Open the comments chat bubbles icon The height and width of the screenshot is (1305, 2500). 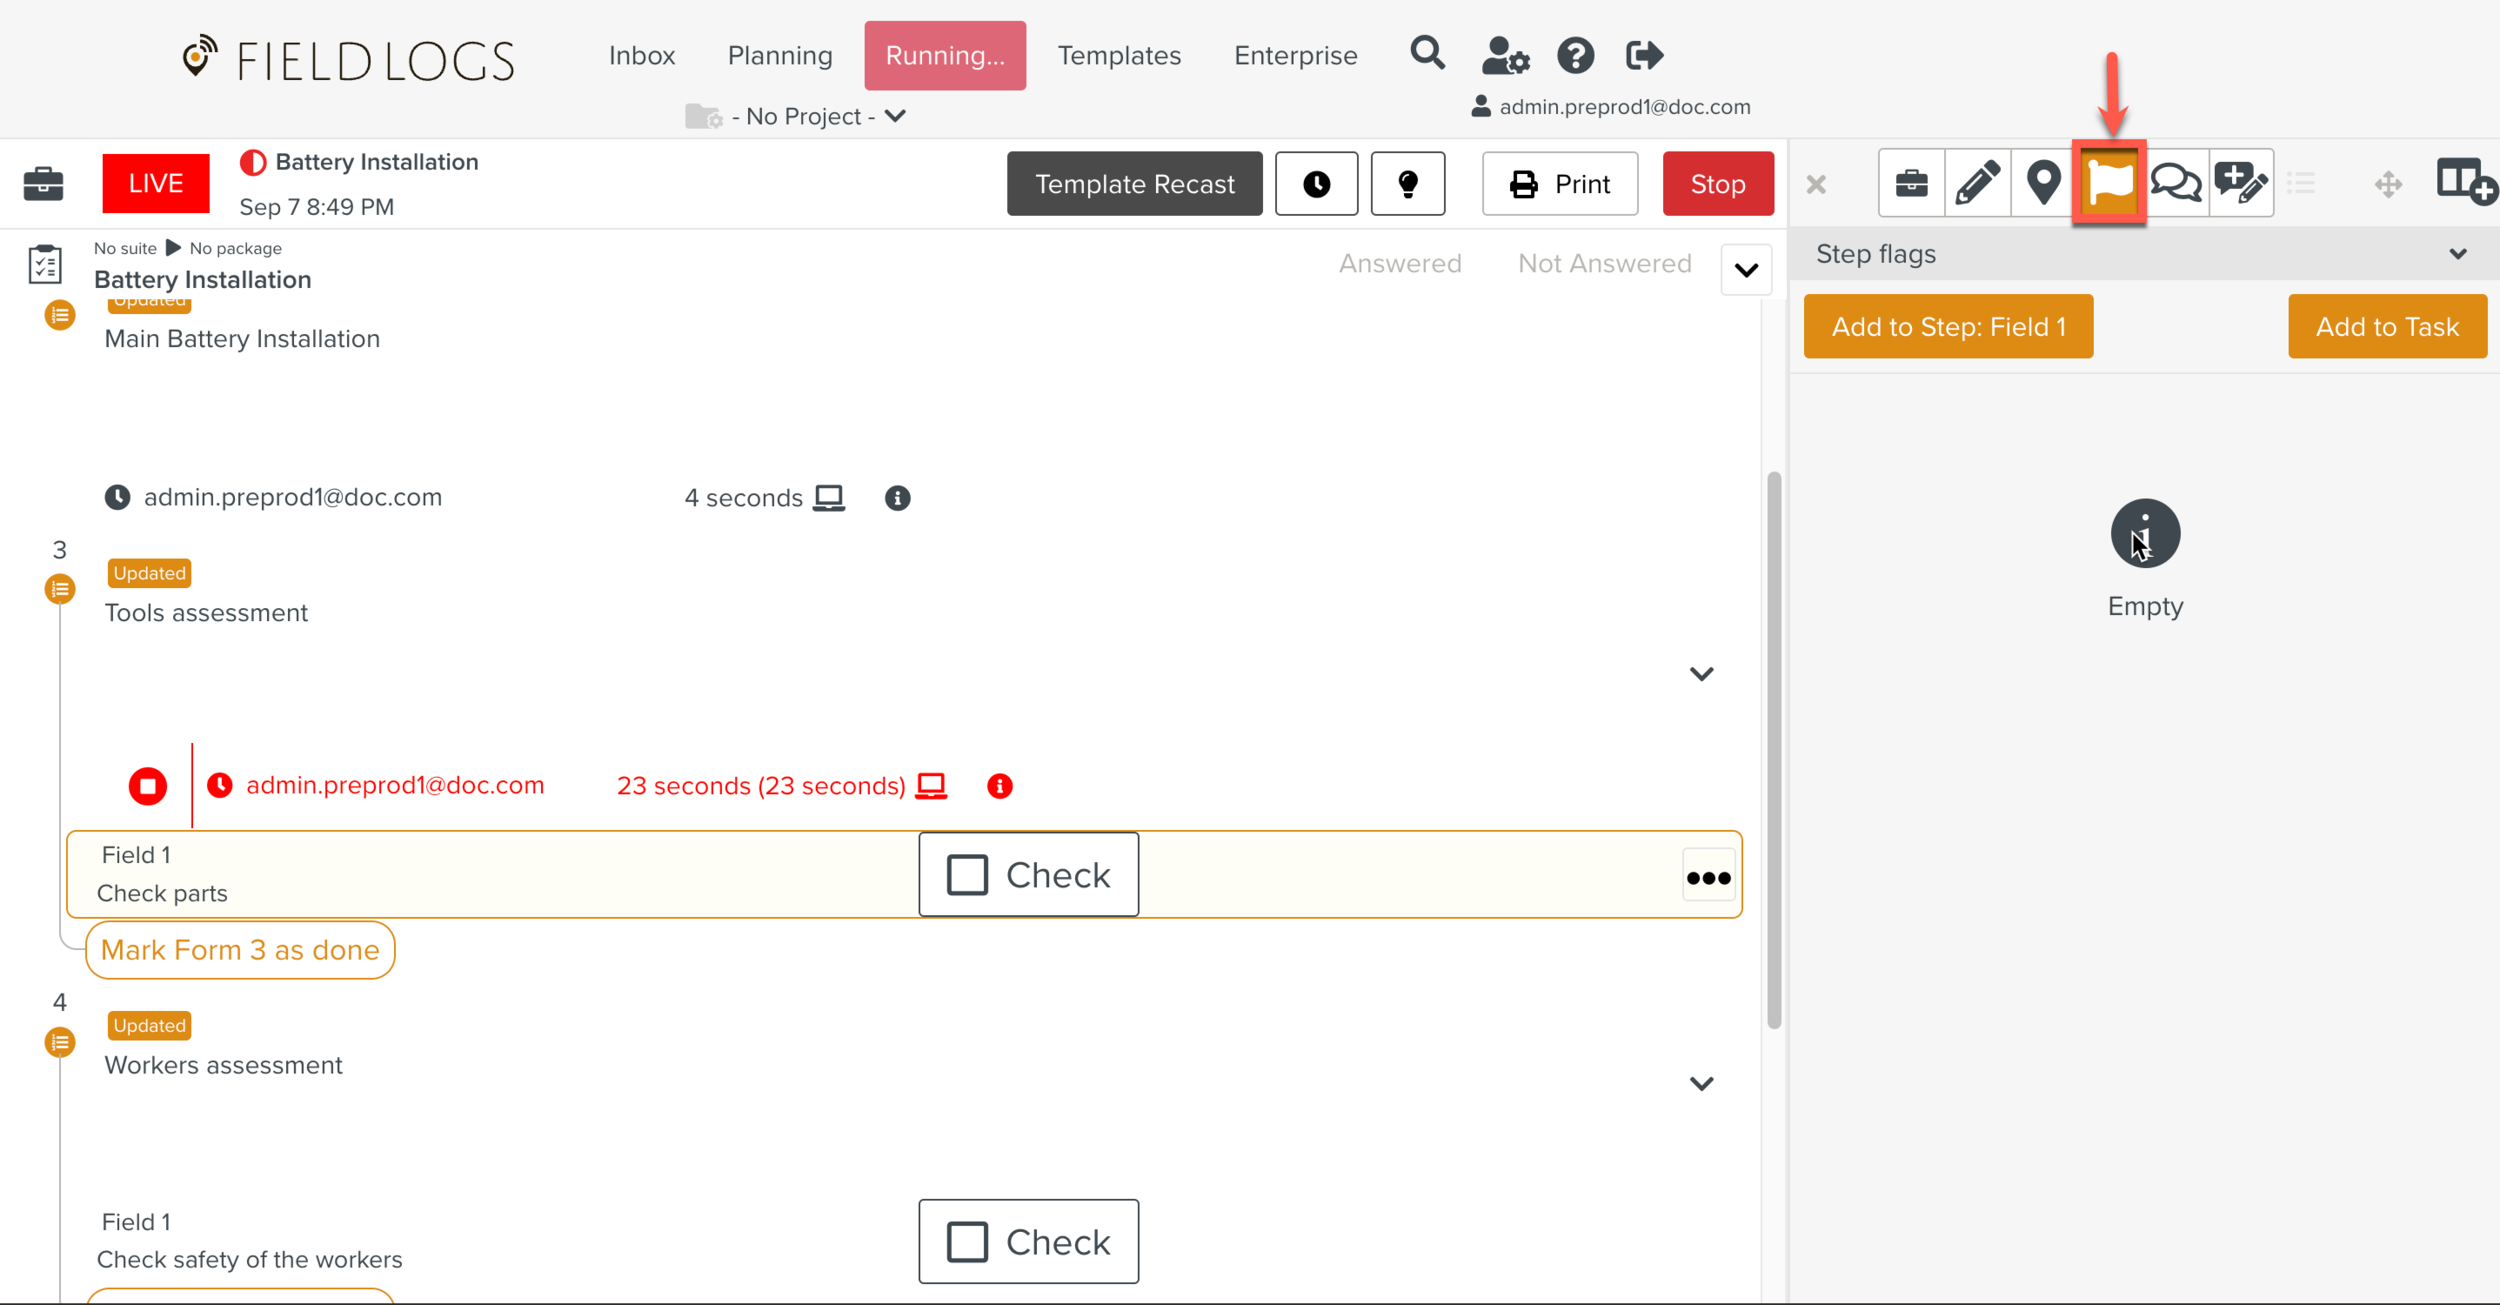coord(2175,183)
